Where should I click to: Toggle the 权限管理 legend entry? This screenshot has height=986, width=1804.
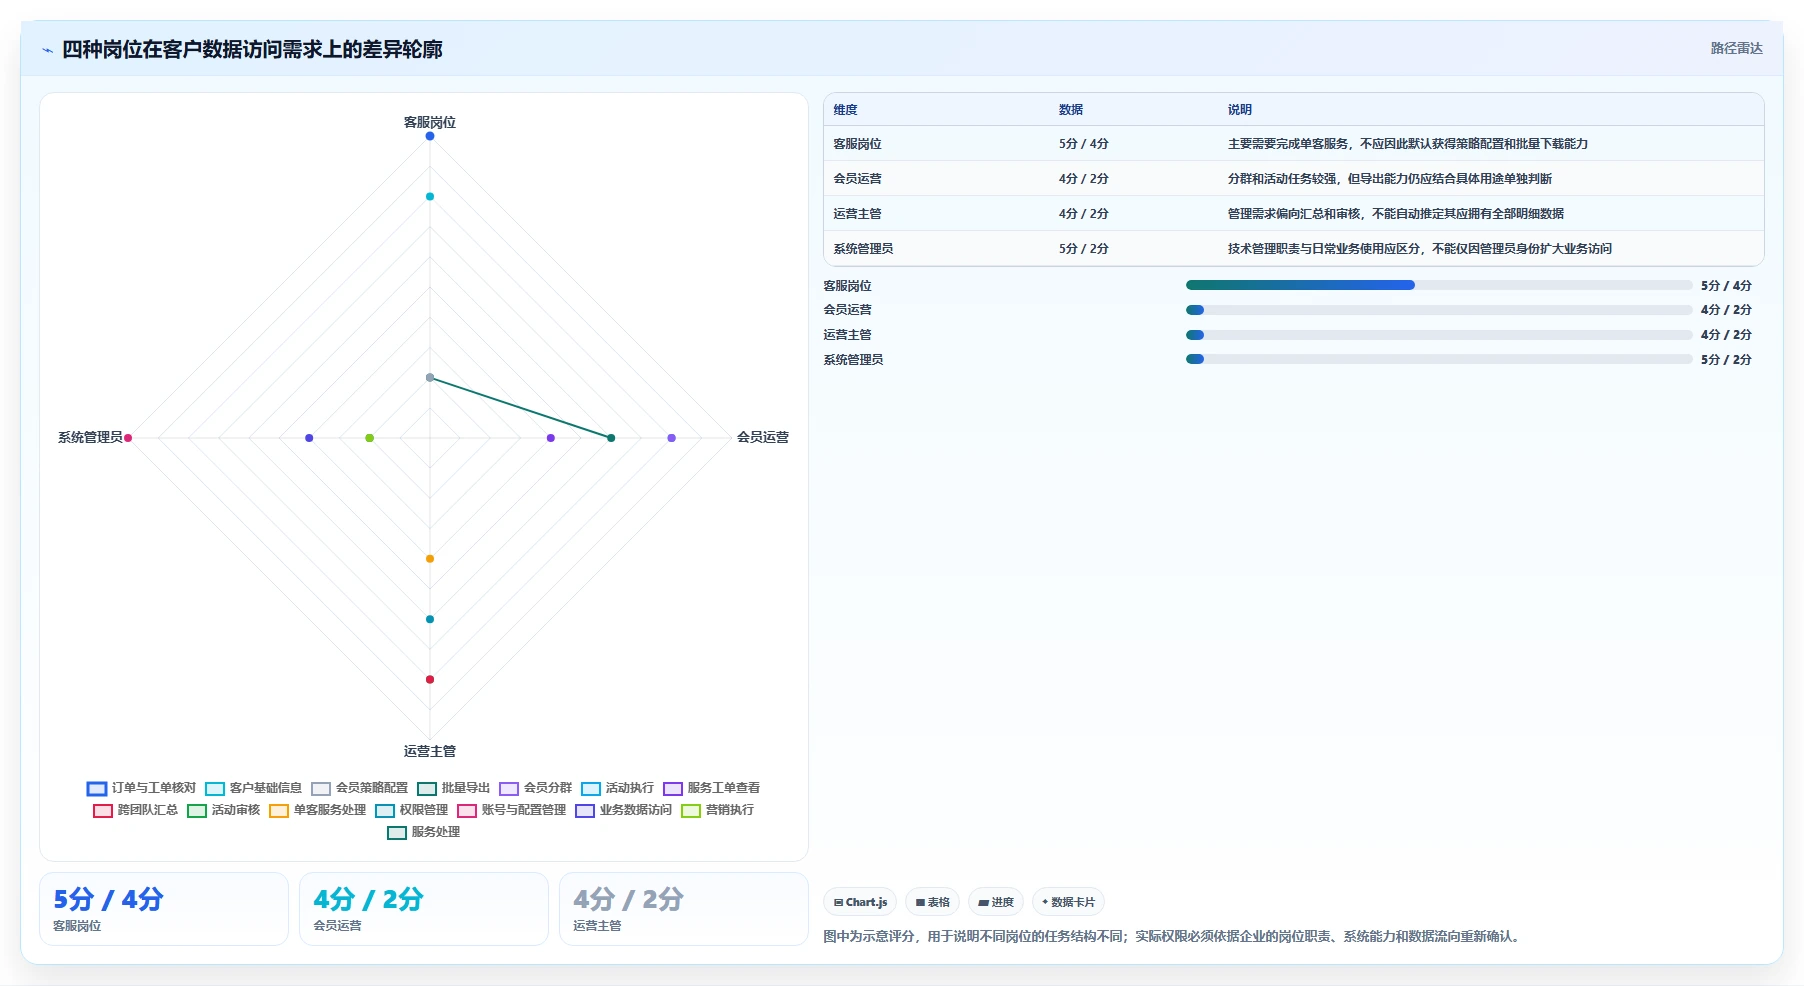(x=411, y=810)
